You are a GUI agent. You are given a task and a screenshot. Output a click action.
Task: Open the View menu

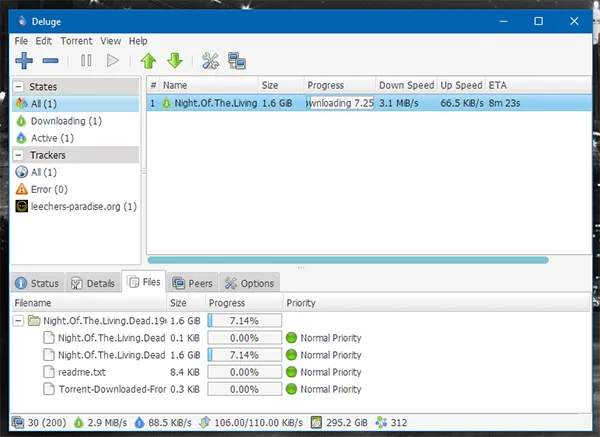[111, 41]
